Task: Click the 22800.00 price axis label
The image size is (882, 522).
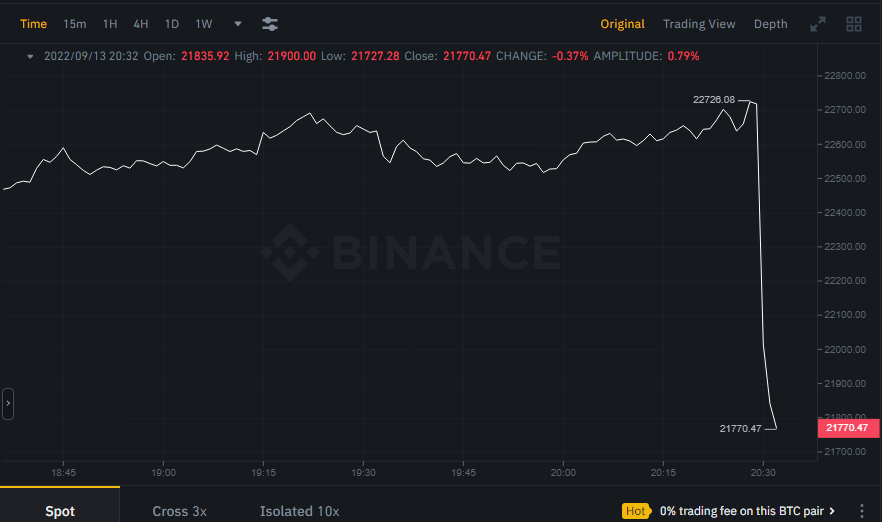Action: point(845,75)
